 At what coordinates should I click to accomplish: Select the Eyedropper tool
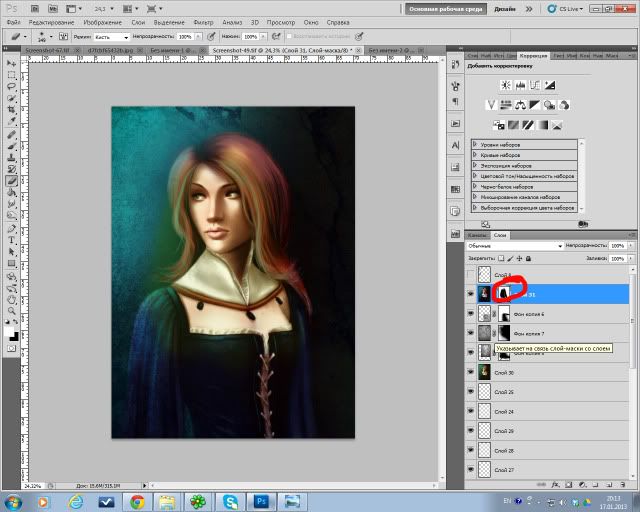coord(11,121)
